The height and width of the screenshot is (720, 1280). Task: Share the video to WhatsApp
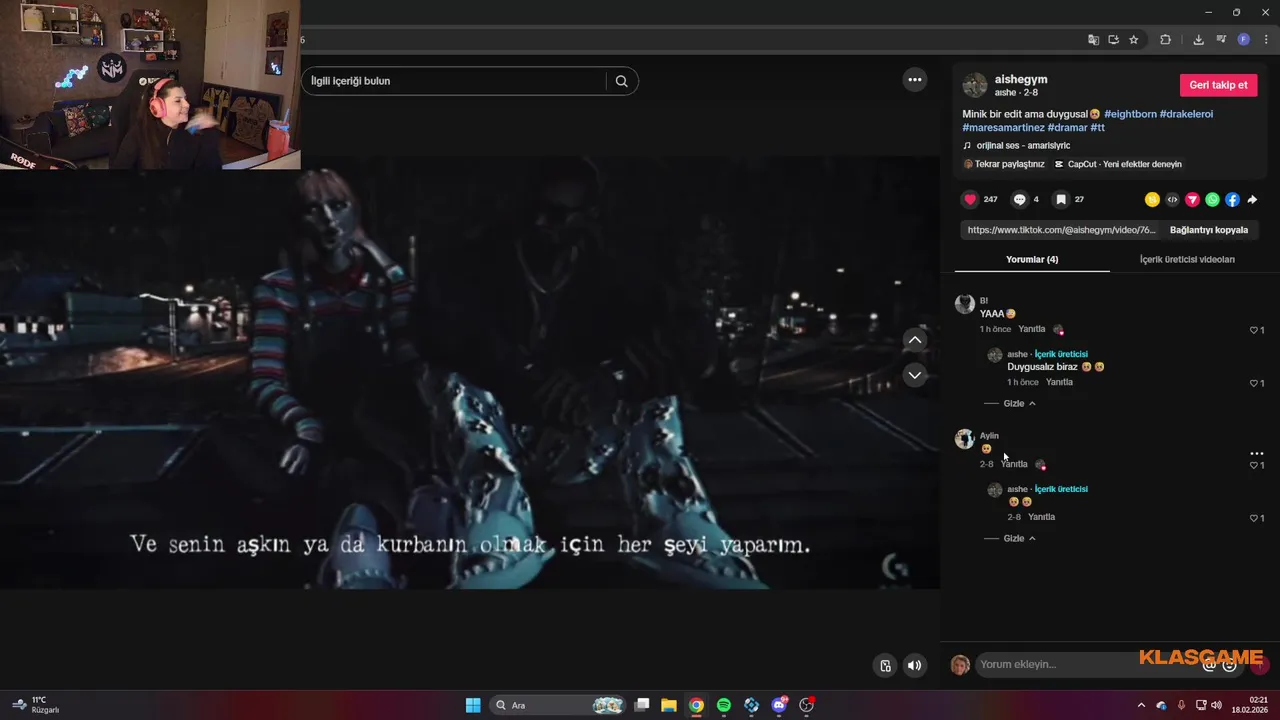coord(1212,199)
